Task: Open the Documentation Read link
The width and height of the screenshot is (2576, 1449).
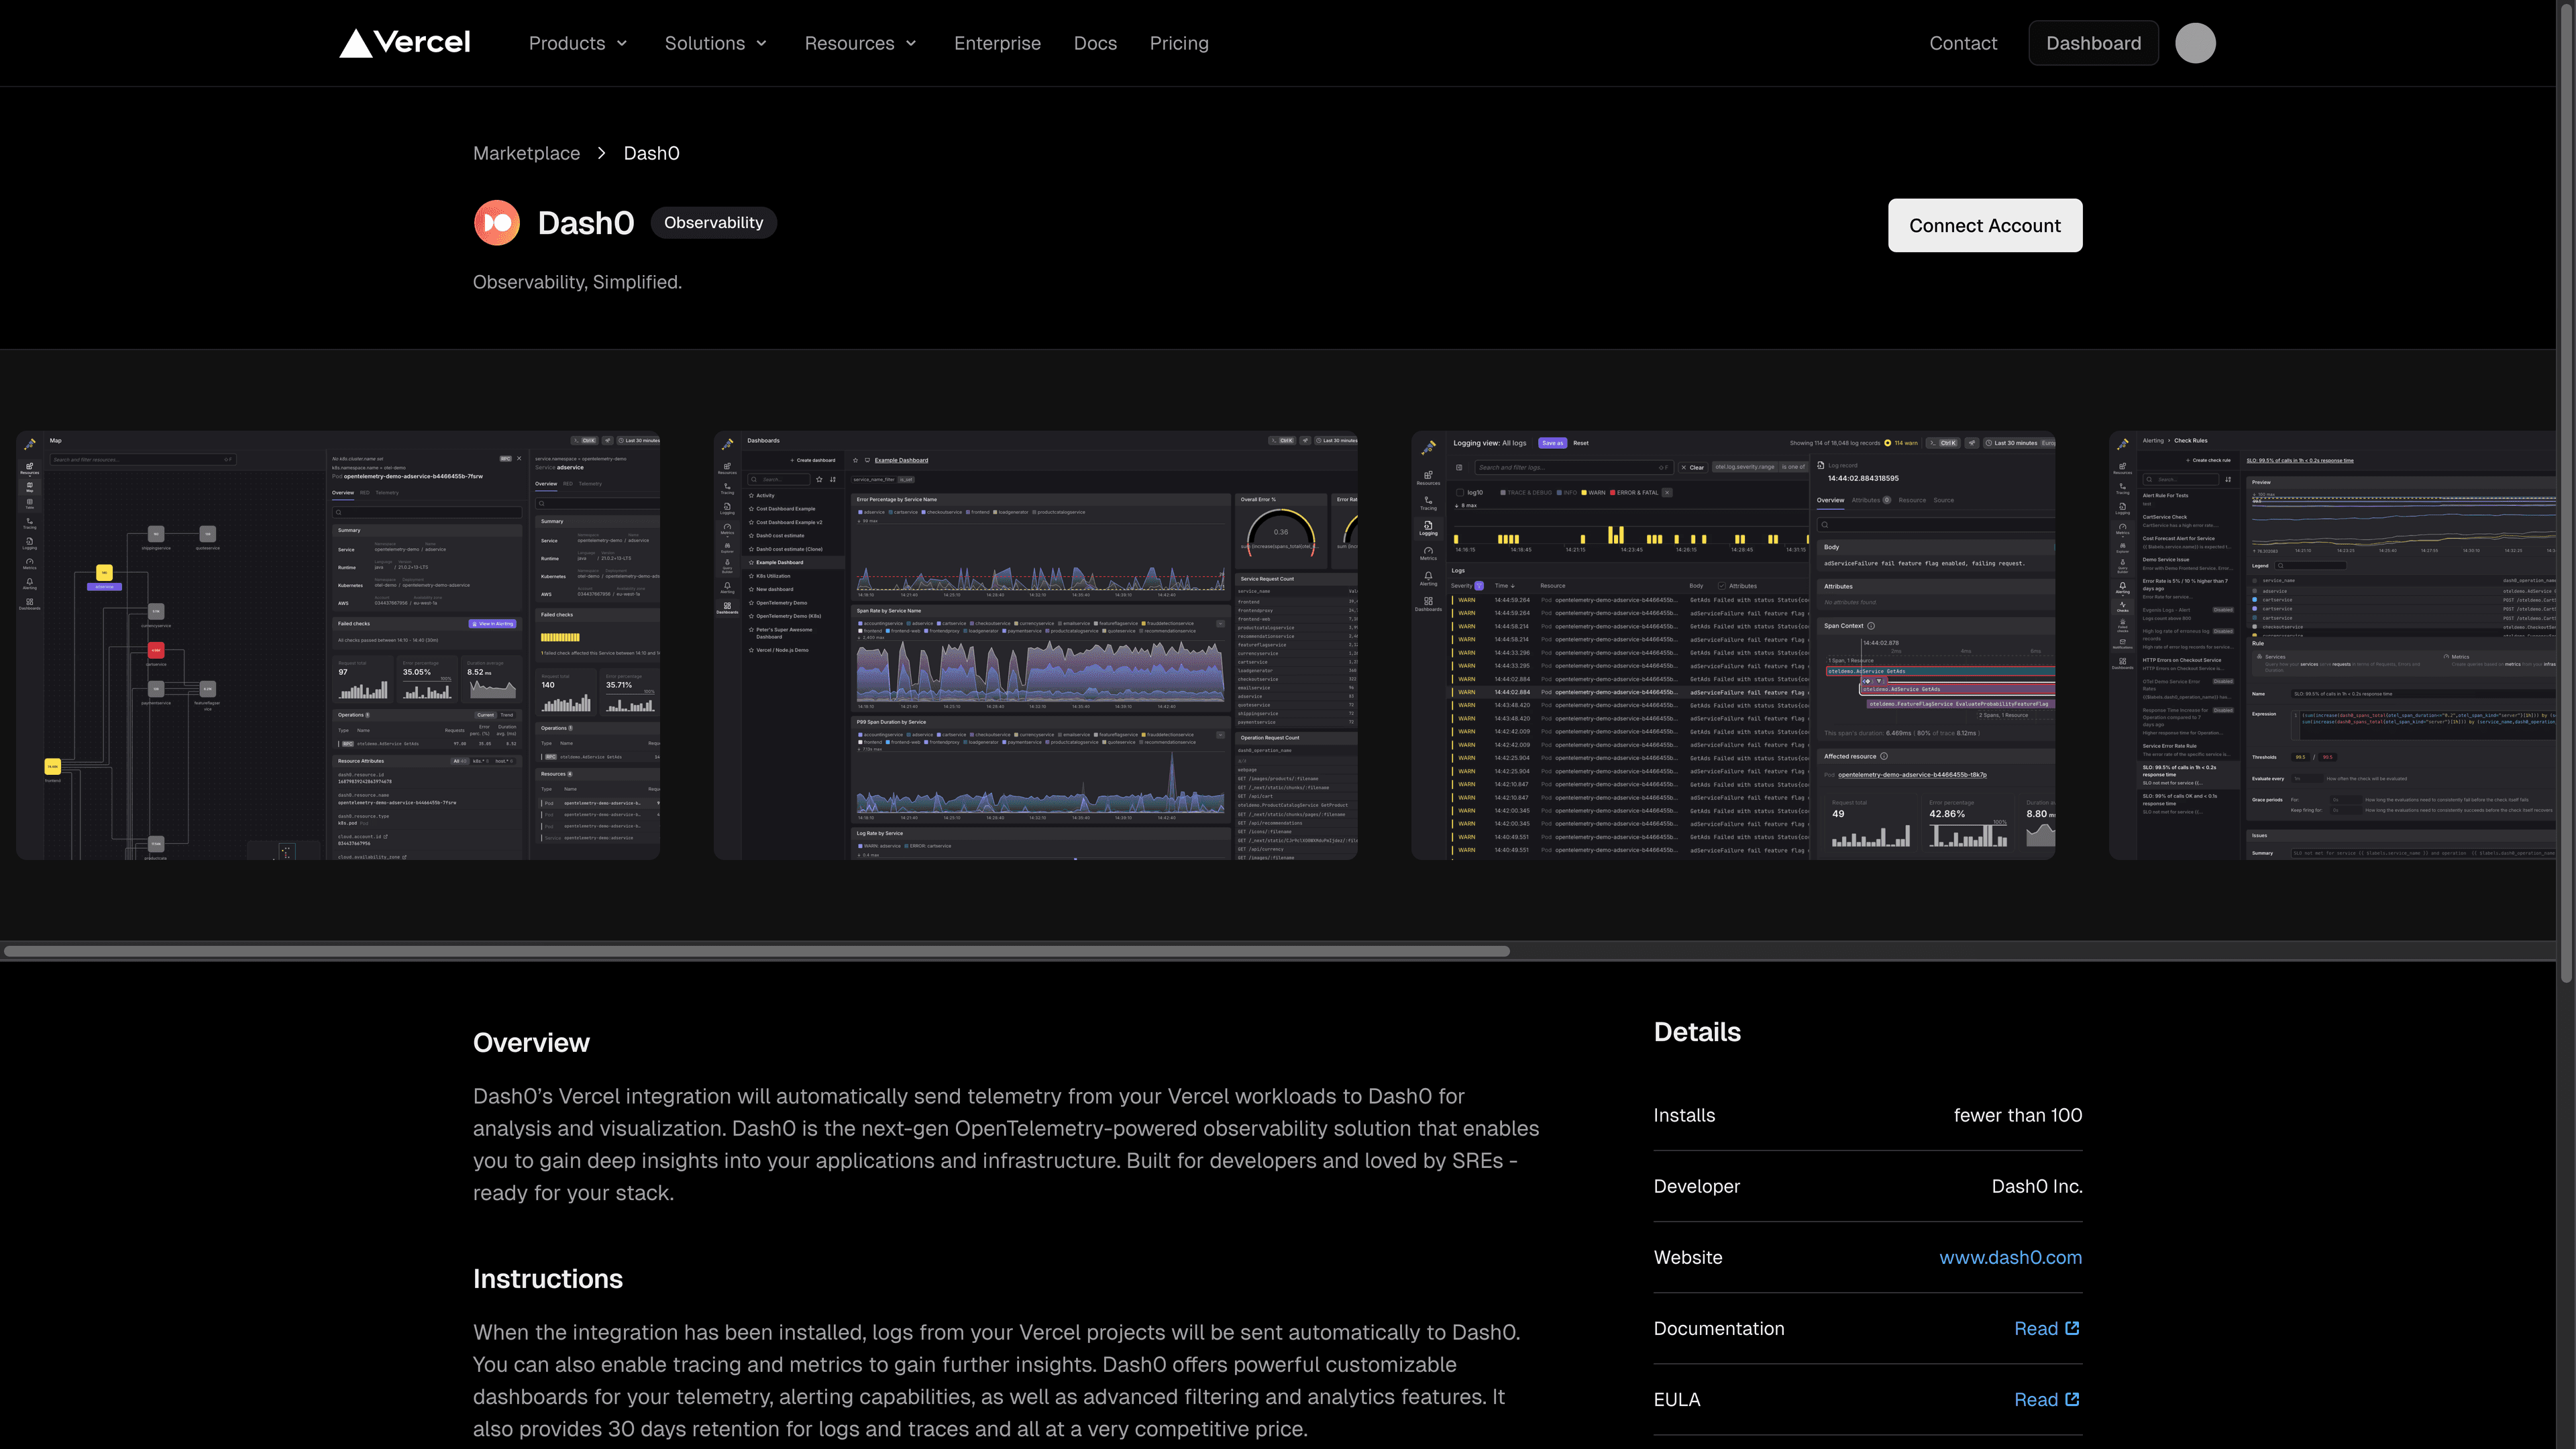Action: [2047, 1328]
